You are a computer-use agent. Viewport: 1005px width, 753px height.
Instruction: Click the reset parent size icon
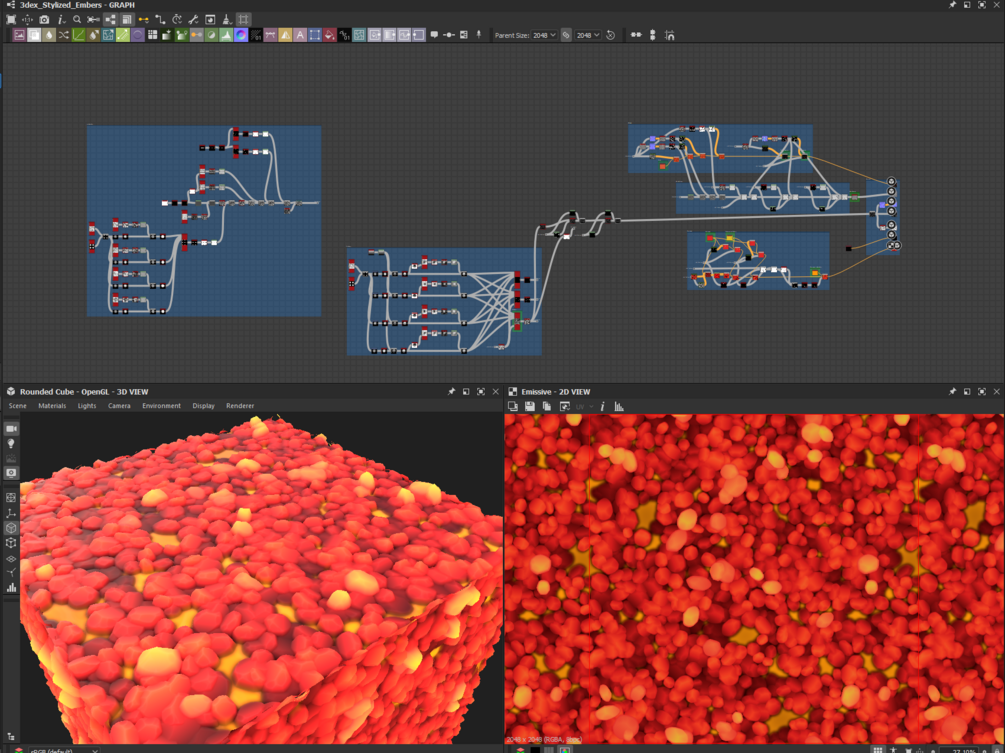click(x=610, y=35)
